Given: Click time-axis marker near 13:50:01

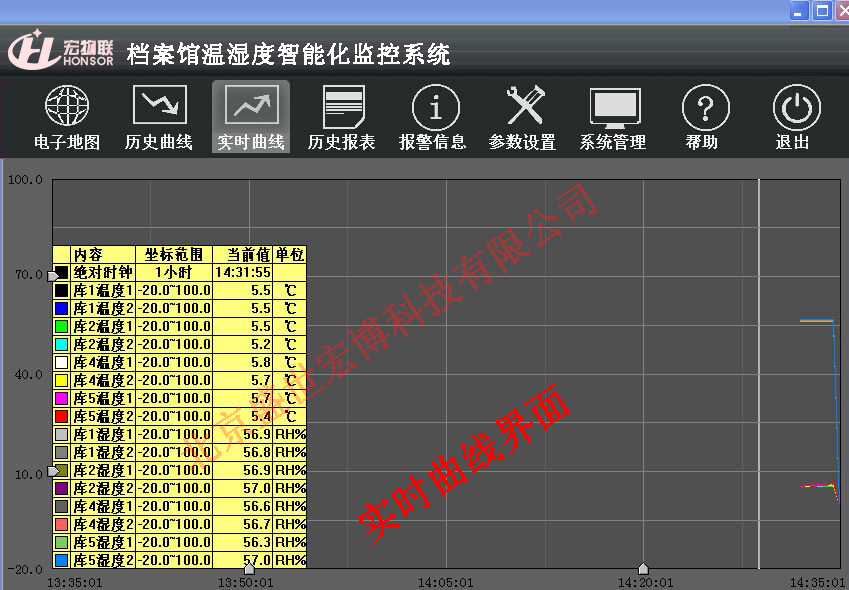Looking at the screenshot, I should pos(249,568).
